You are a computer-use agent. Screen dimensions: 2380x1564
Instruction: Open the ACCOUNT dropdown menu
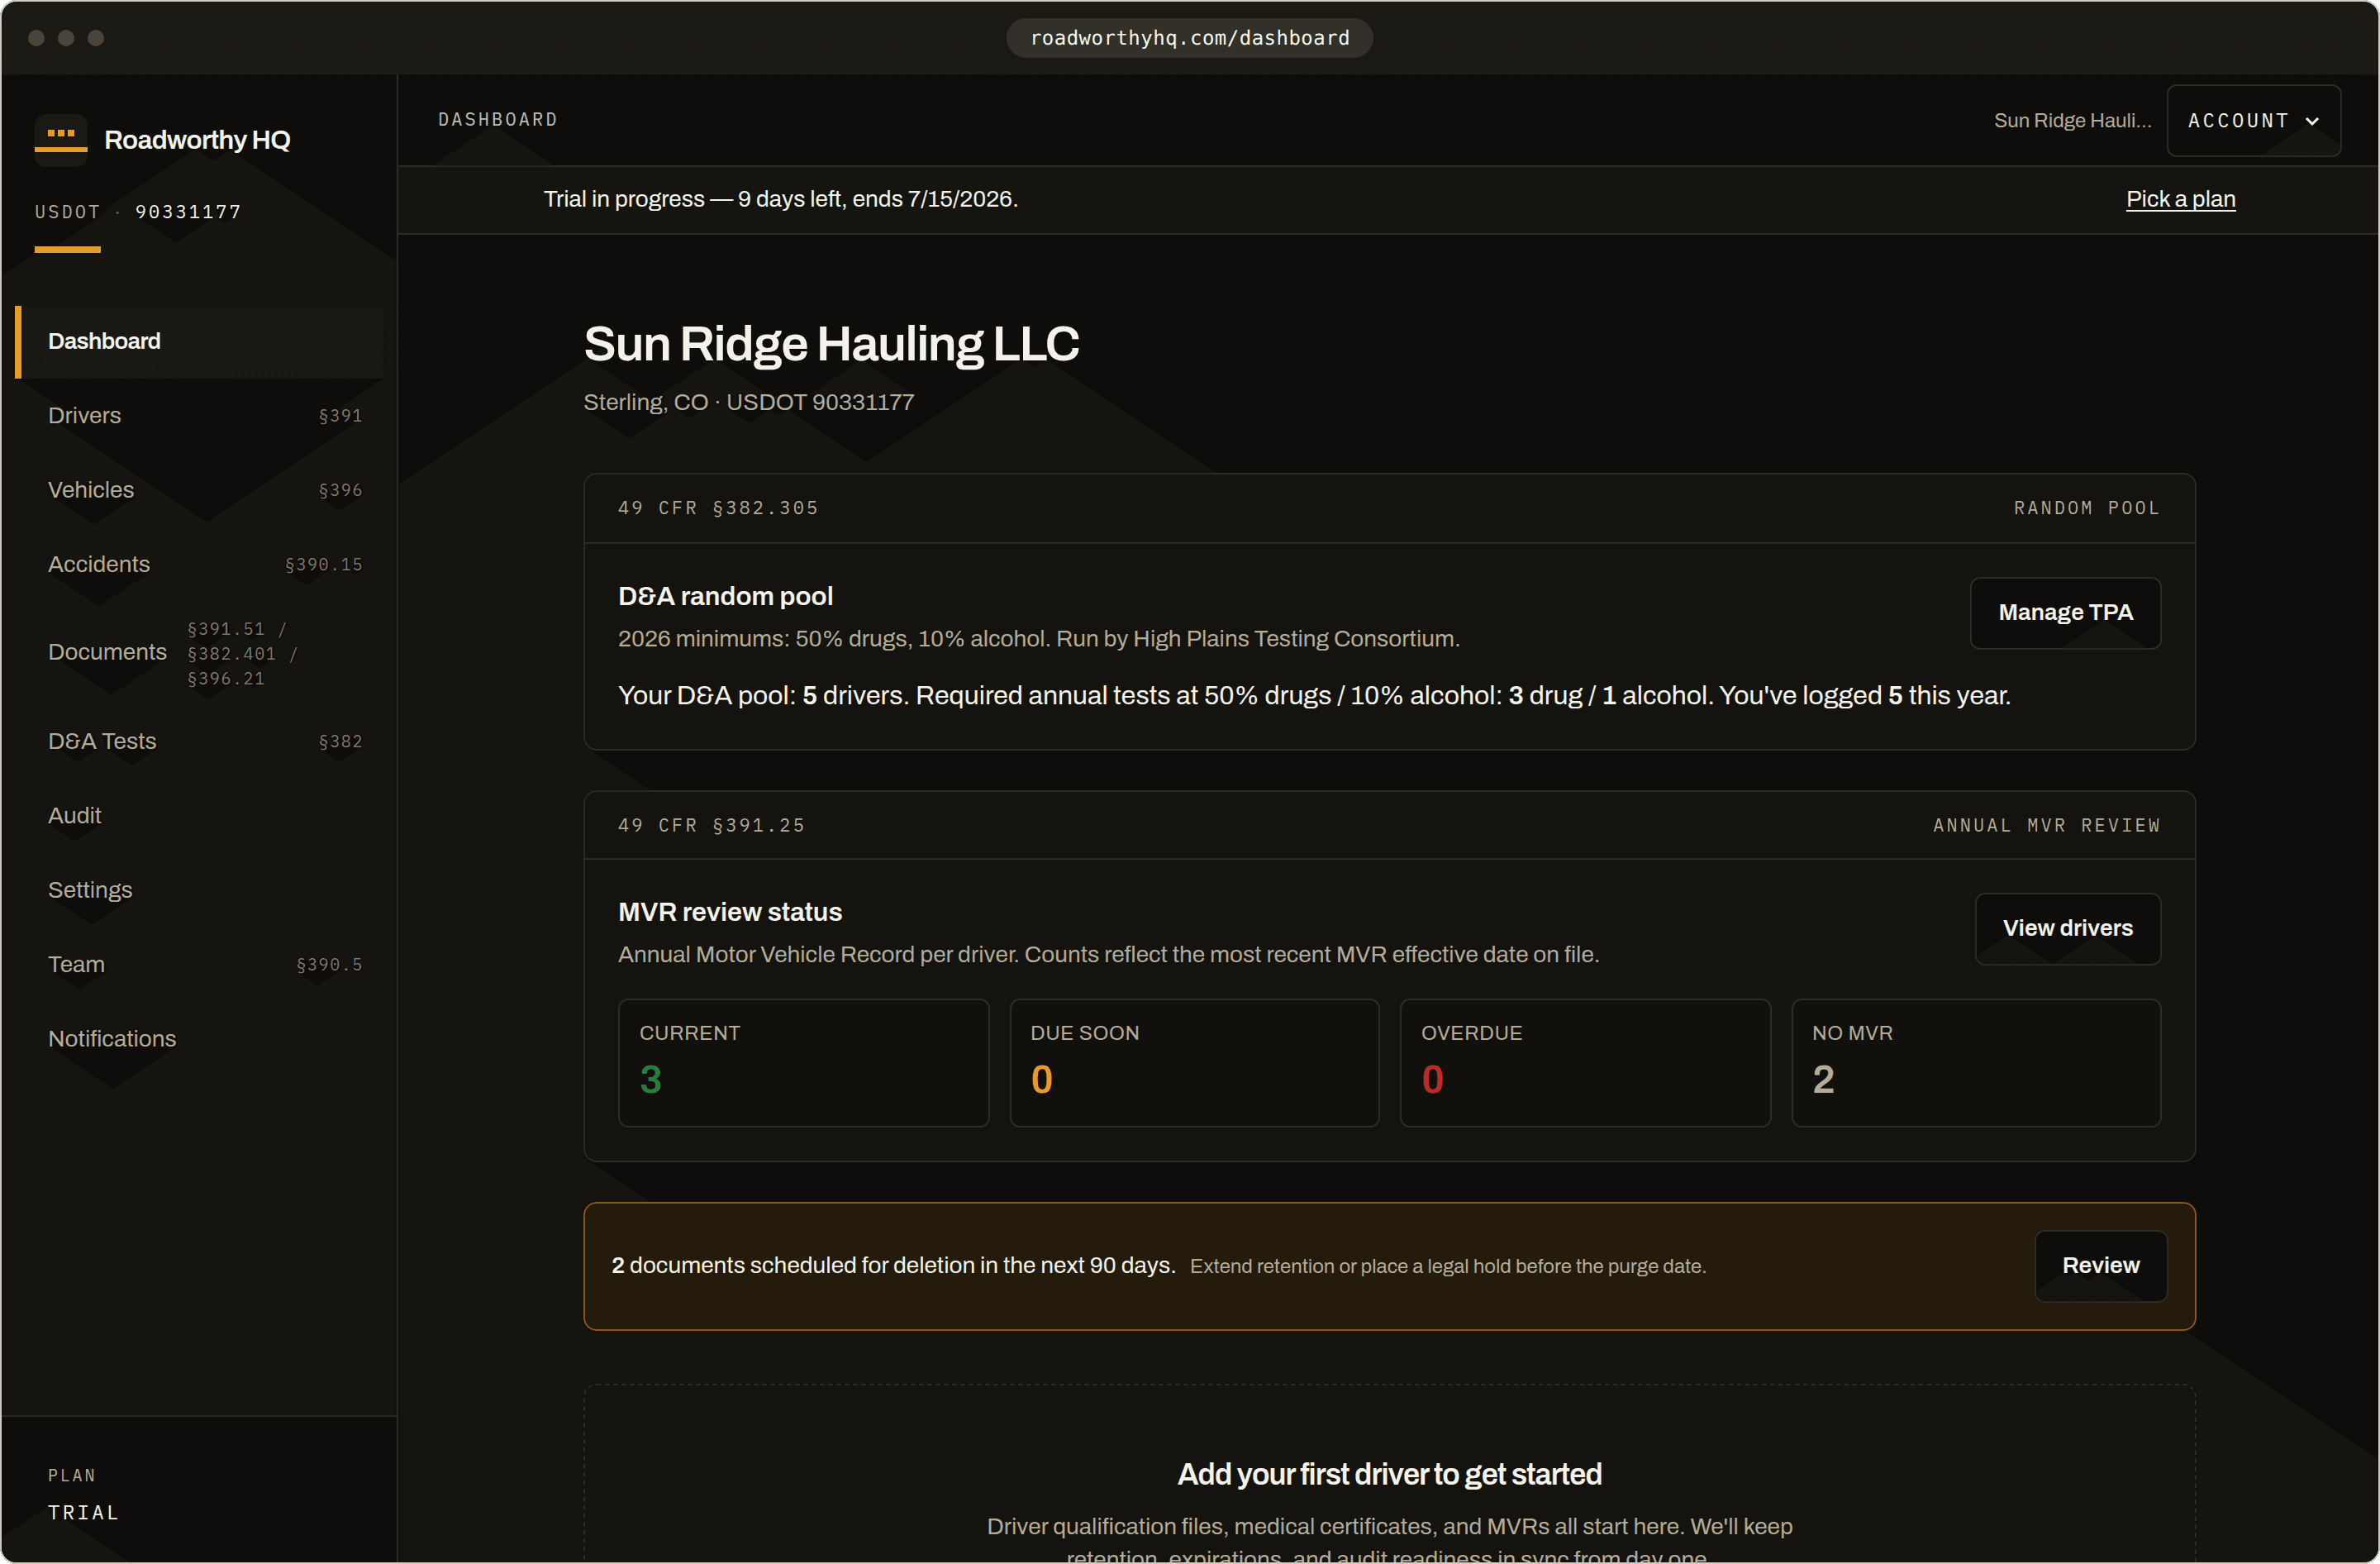2253,121
